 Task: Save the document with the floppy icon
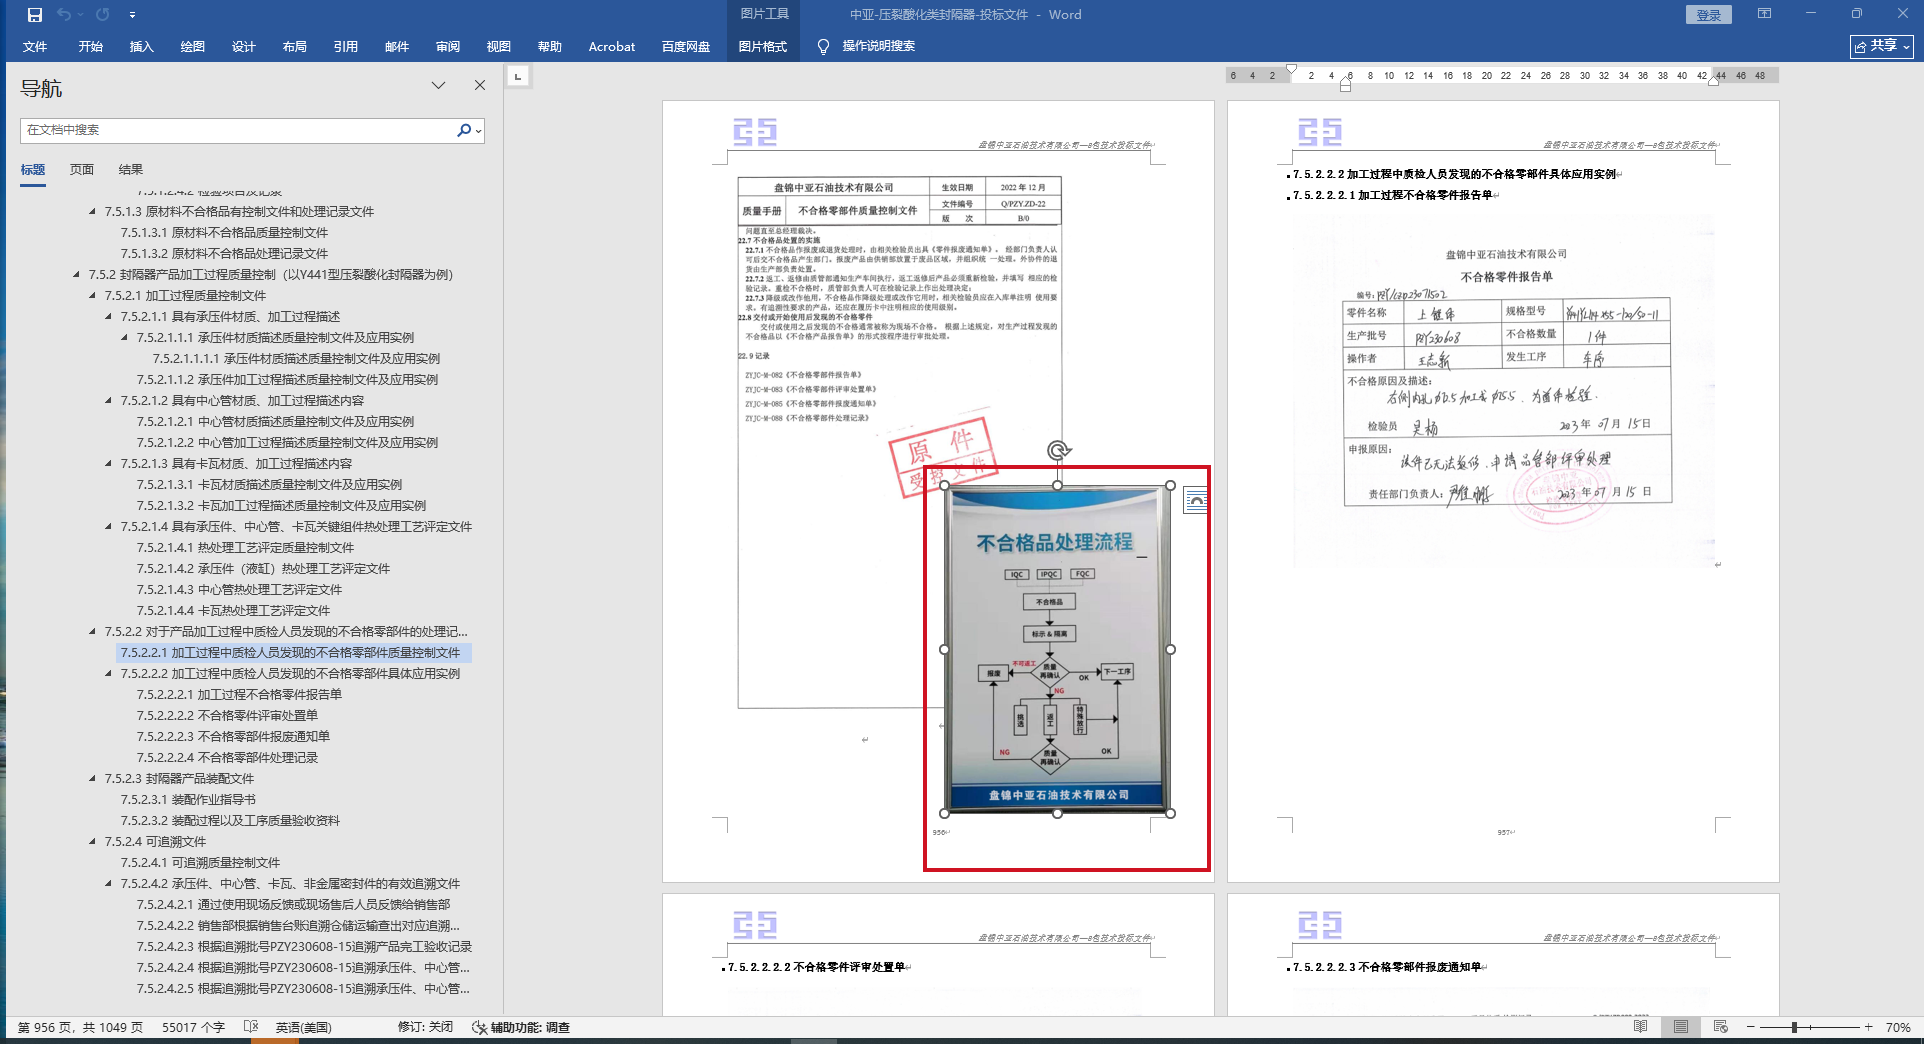(x=35, y=15)
